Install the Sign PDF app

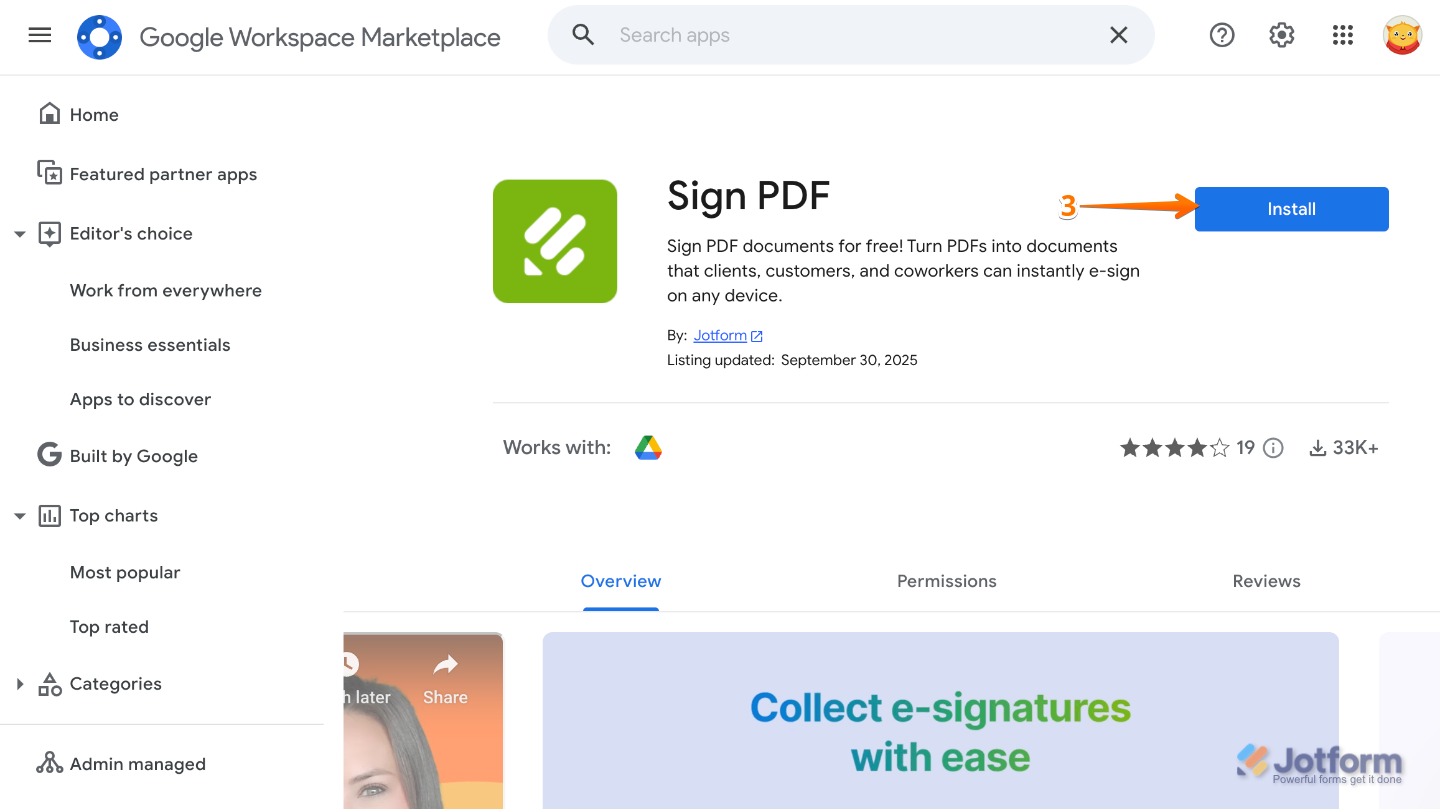(x=1291, y=209)
